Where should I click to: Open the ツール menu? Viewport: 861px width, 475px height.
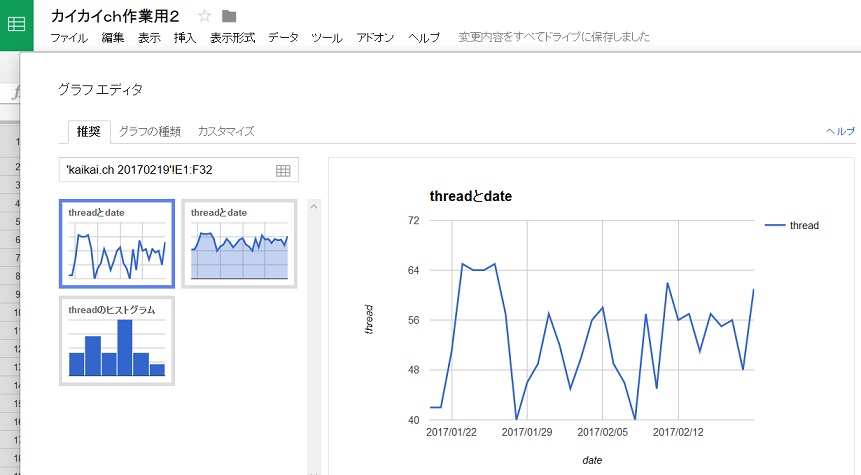(x=326, y=38)
